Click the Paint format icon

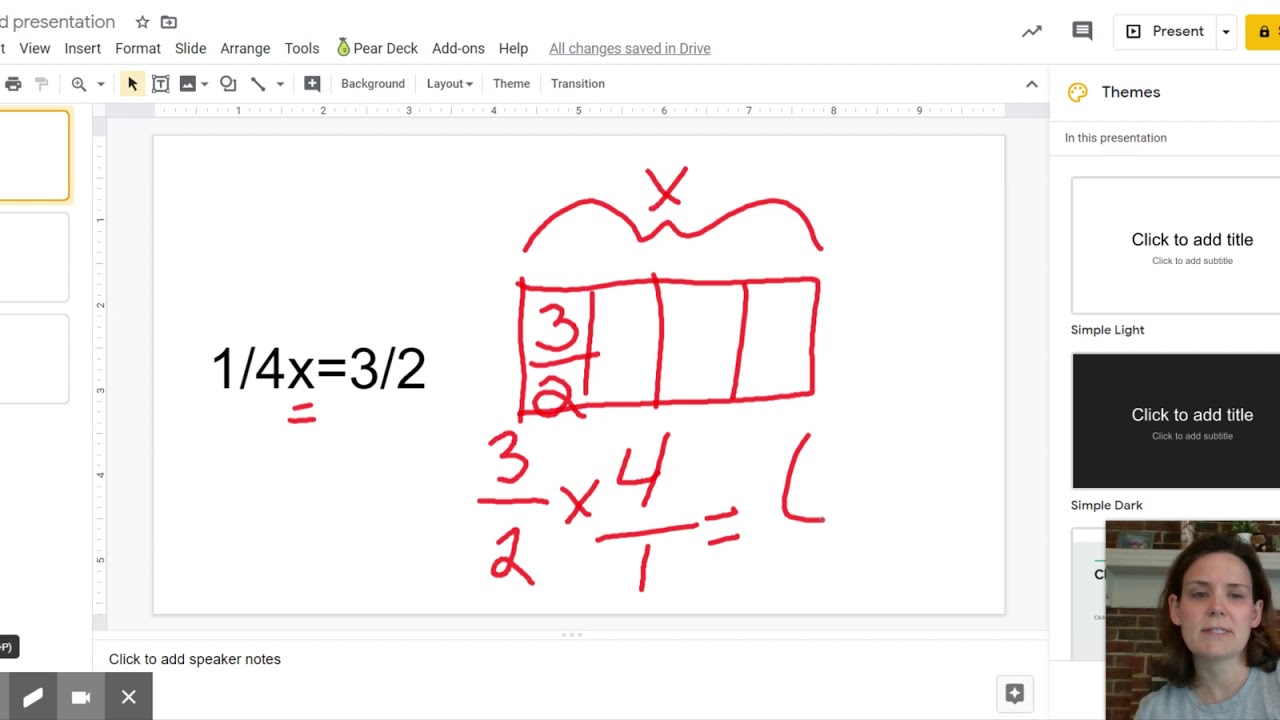click(x=42, y=84)
